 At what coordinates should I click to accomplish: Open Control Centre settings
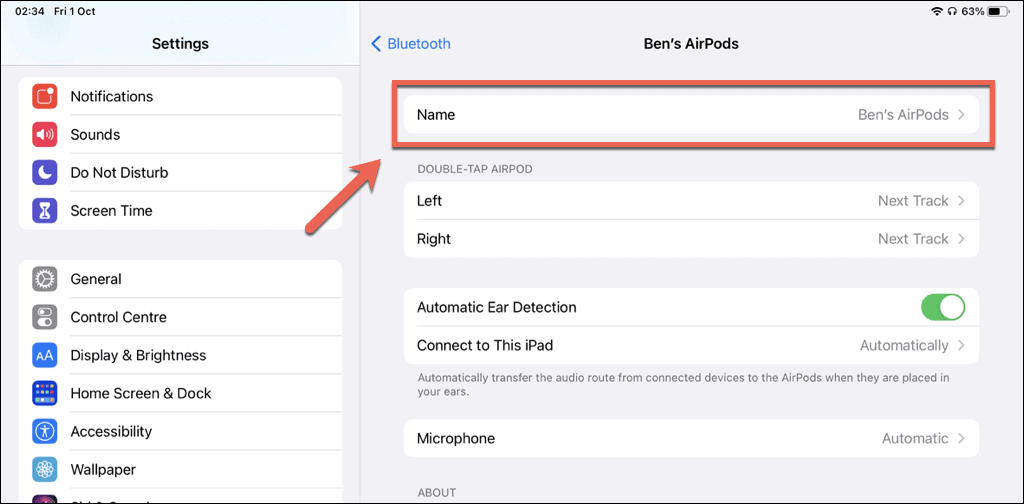tap(180, 317)
